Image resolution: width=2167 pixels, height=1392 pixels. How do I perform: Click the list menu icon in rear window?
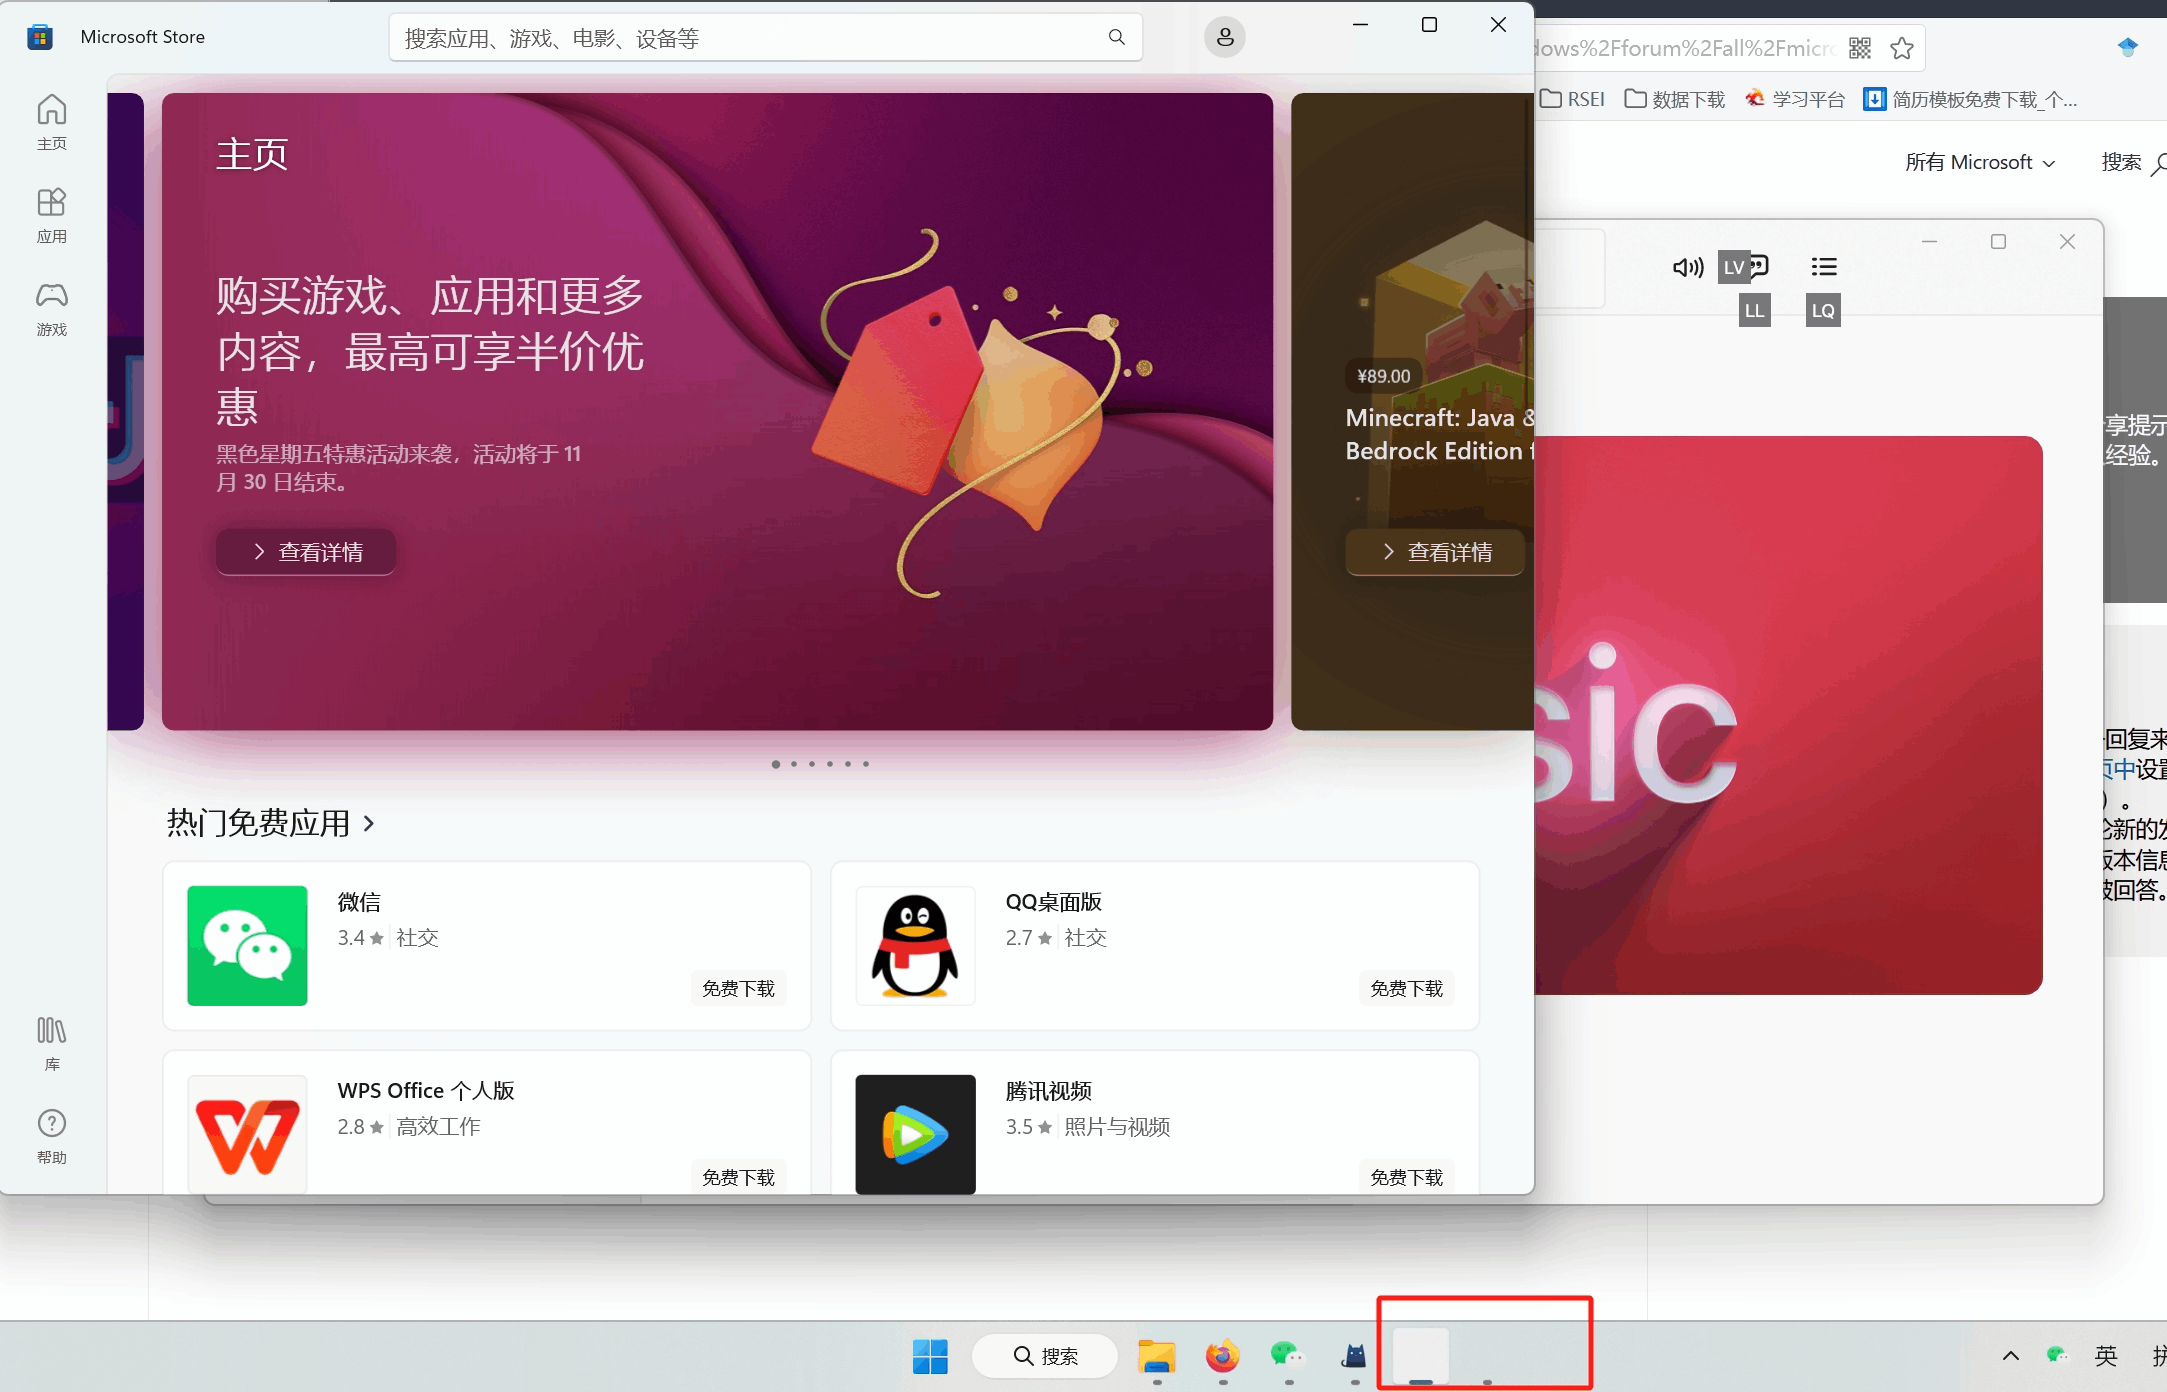click(x=1824, y=266)
